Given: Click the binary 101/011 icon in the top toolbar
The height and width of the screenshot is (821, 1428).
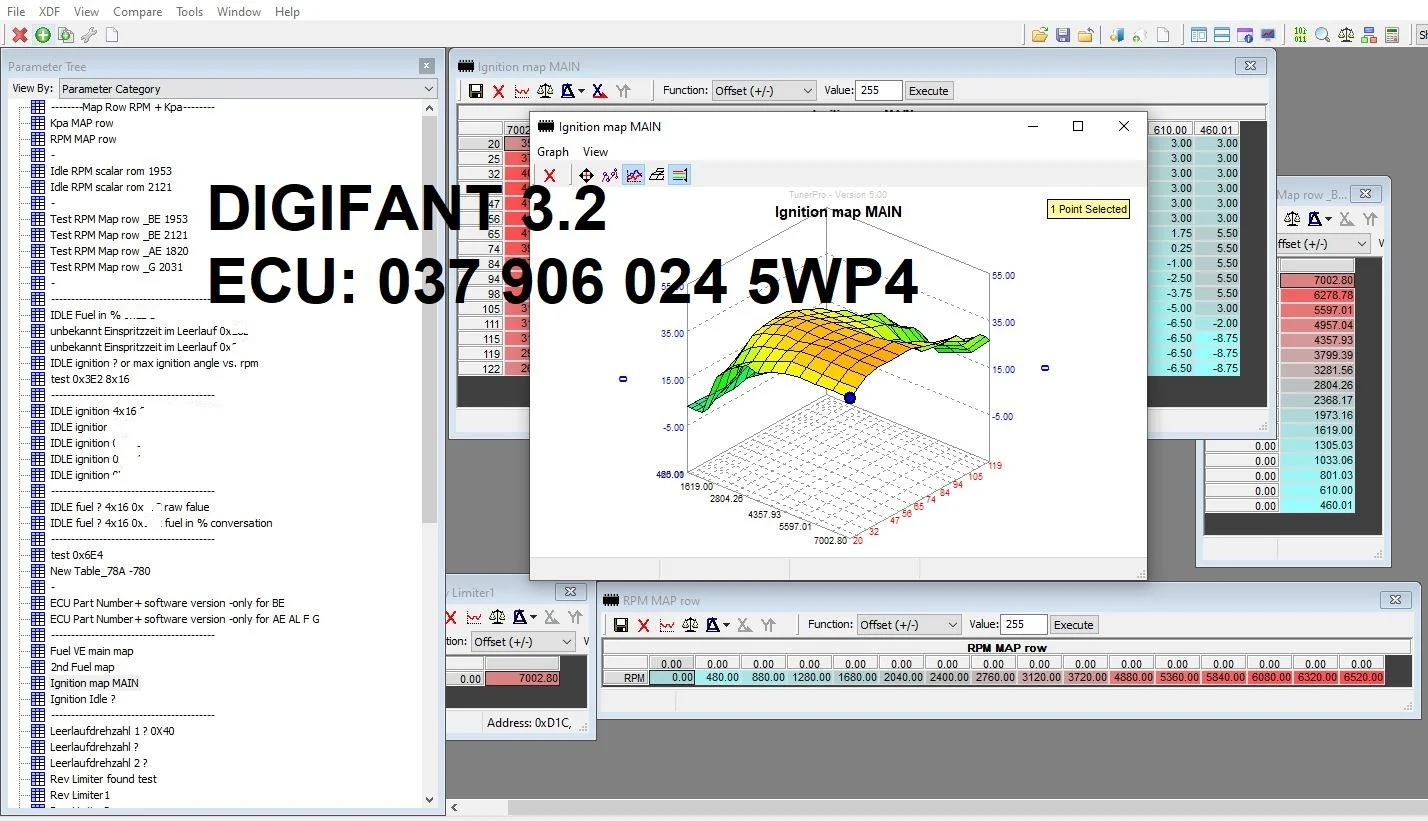Looking at the screenshot, I should (1300, 35).
